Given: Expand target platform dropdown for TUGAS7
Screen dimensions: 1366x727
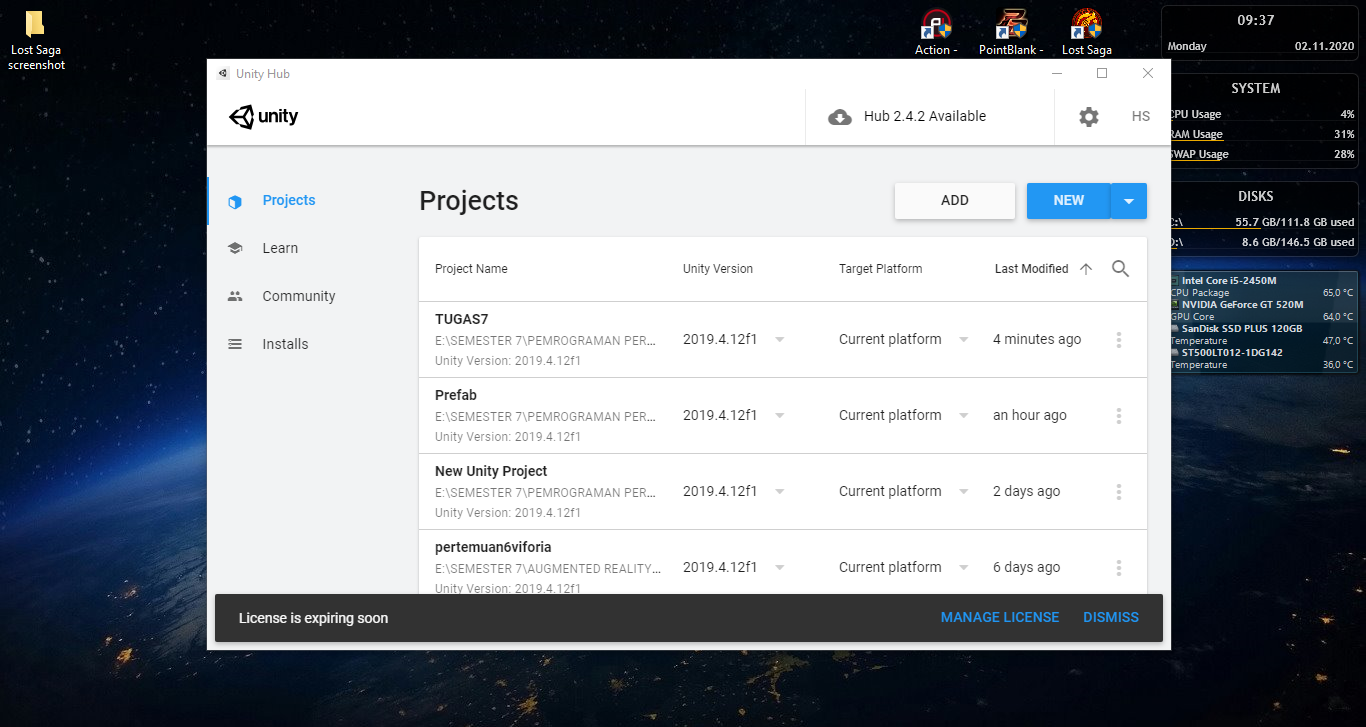Looking at the screenshot, I should (x=964, y=340).
